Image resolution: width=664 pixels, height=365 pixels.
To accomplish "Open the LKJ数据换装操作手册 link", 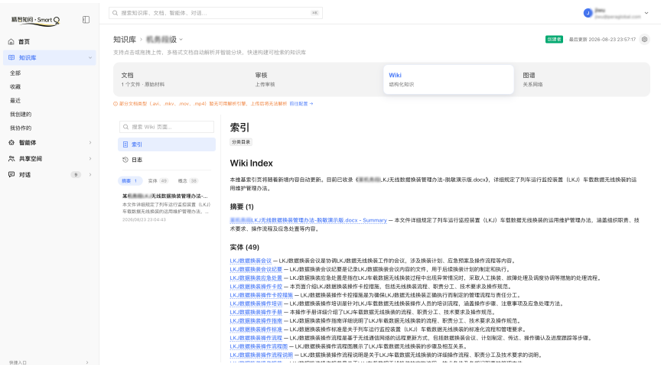I will tap(256, 312).
